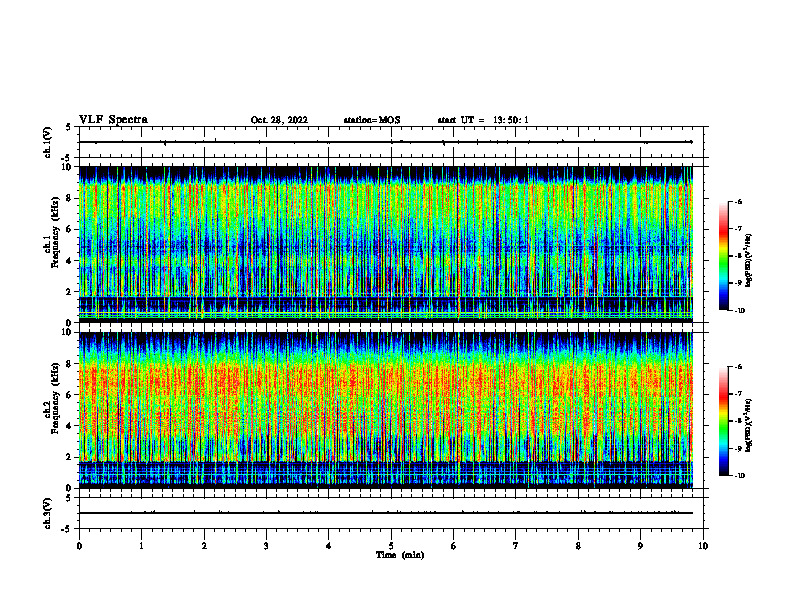Click the "2" kHz tick on ch.2 spectrogram axis
Image resolution: width=792 pixels, height=612 pixels.
point(70,457)
